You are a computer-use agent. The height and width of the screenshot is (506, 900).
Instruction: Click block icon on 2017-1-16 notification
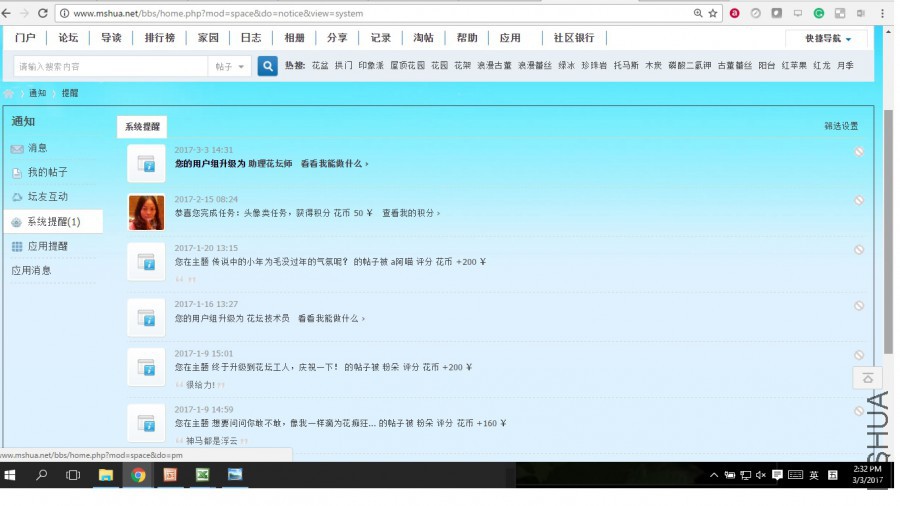coord(859,306)
